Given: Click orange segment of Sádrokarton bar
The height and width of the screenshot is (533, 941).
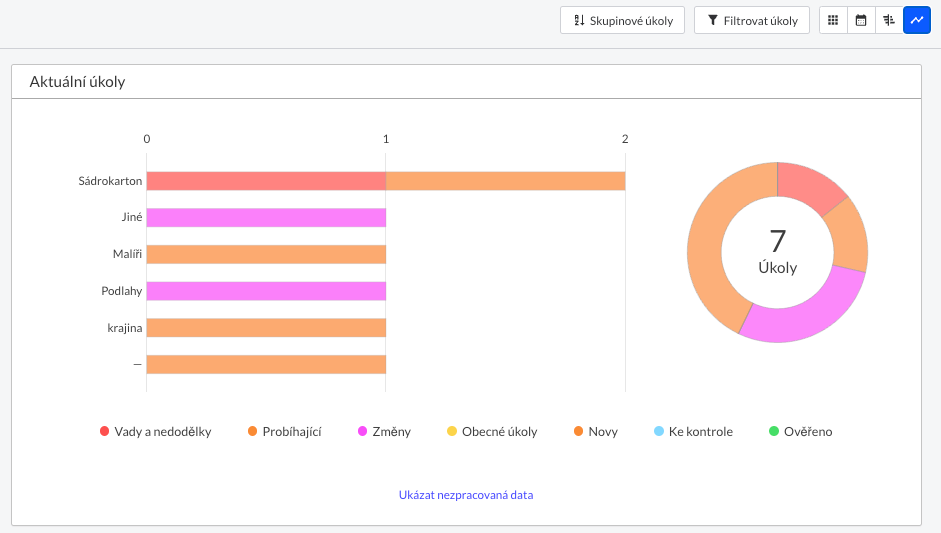Looking at the screenshot, I should point(505,181).
